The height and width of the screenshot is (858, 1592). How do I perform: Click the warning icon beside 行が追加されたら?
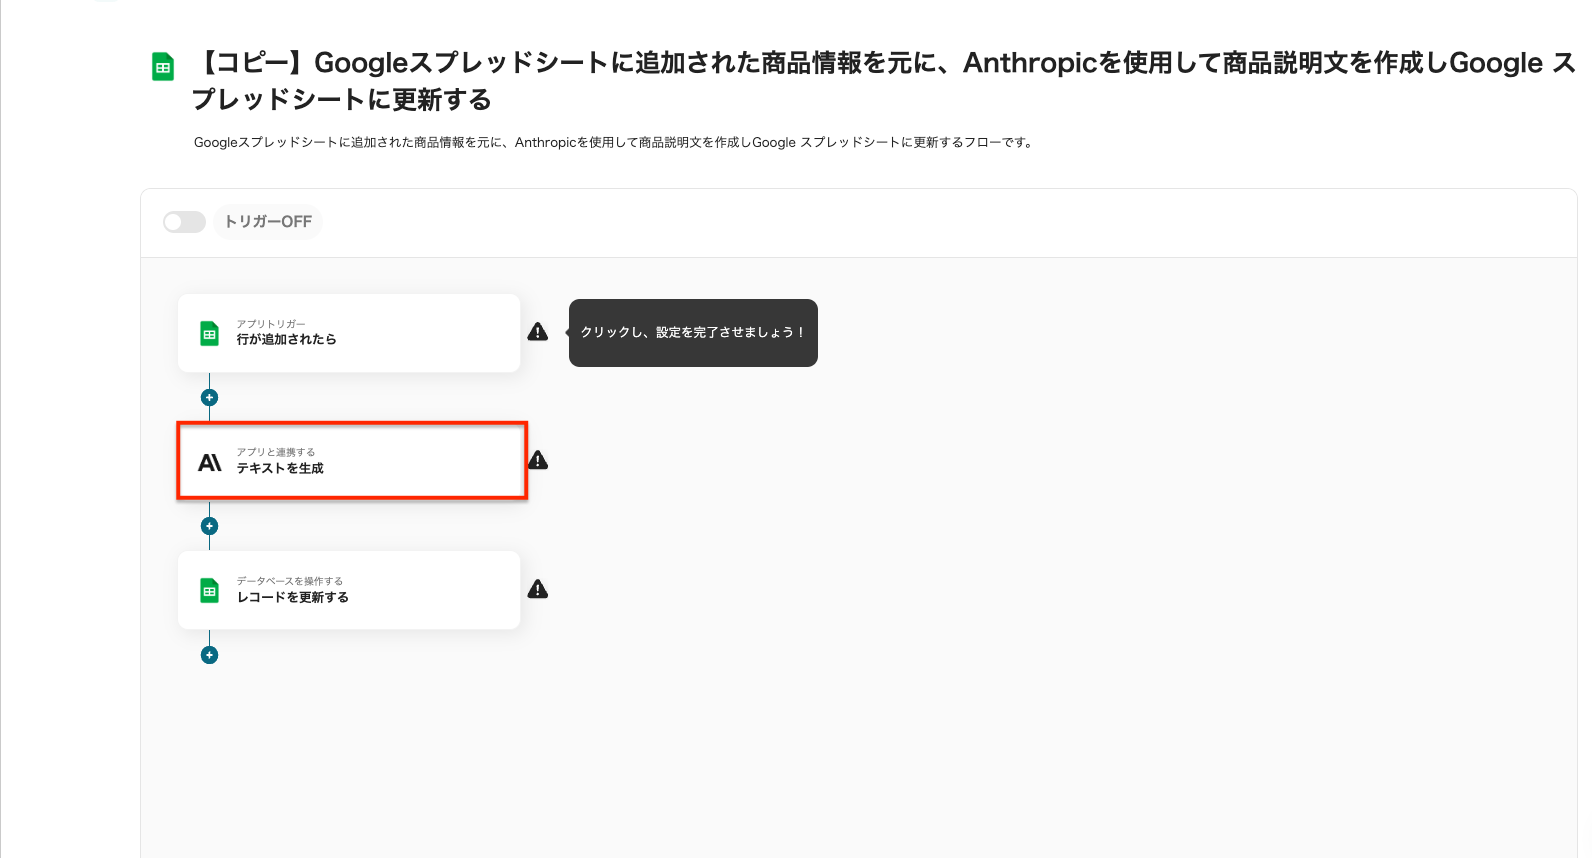(x=538, y=332)
